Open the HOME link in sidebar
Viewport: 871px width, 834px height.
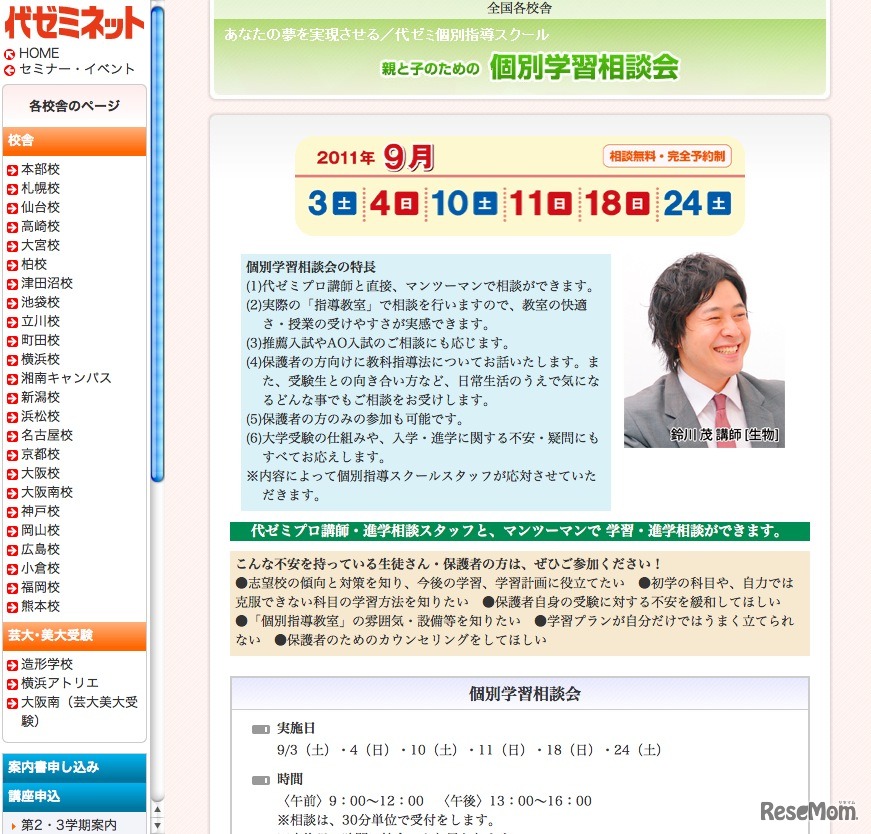pyautogui.click(x=39, y=53)
